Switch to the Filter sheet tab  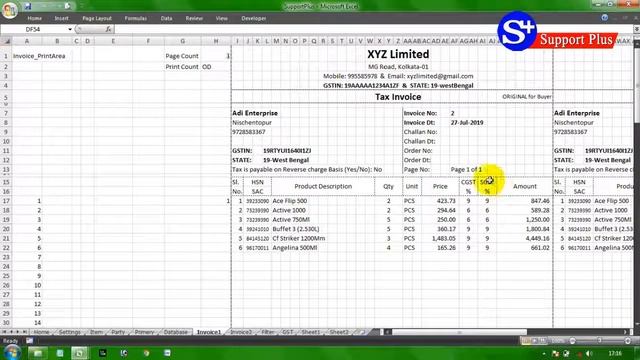268,332
